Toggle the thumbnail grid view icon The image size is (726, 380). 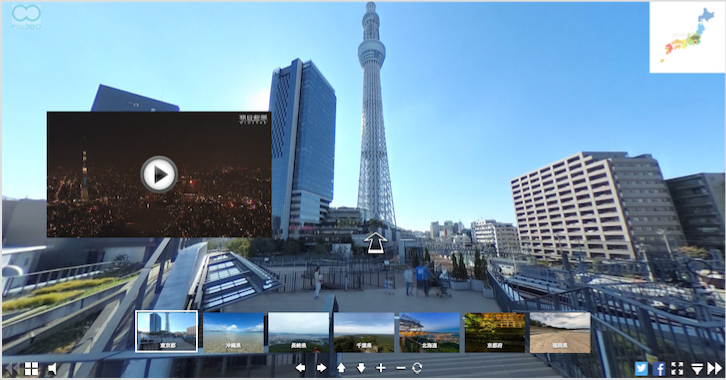point(31,368)
